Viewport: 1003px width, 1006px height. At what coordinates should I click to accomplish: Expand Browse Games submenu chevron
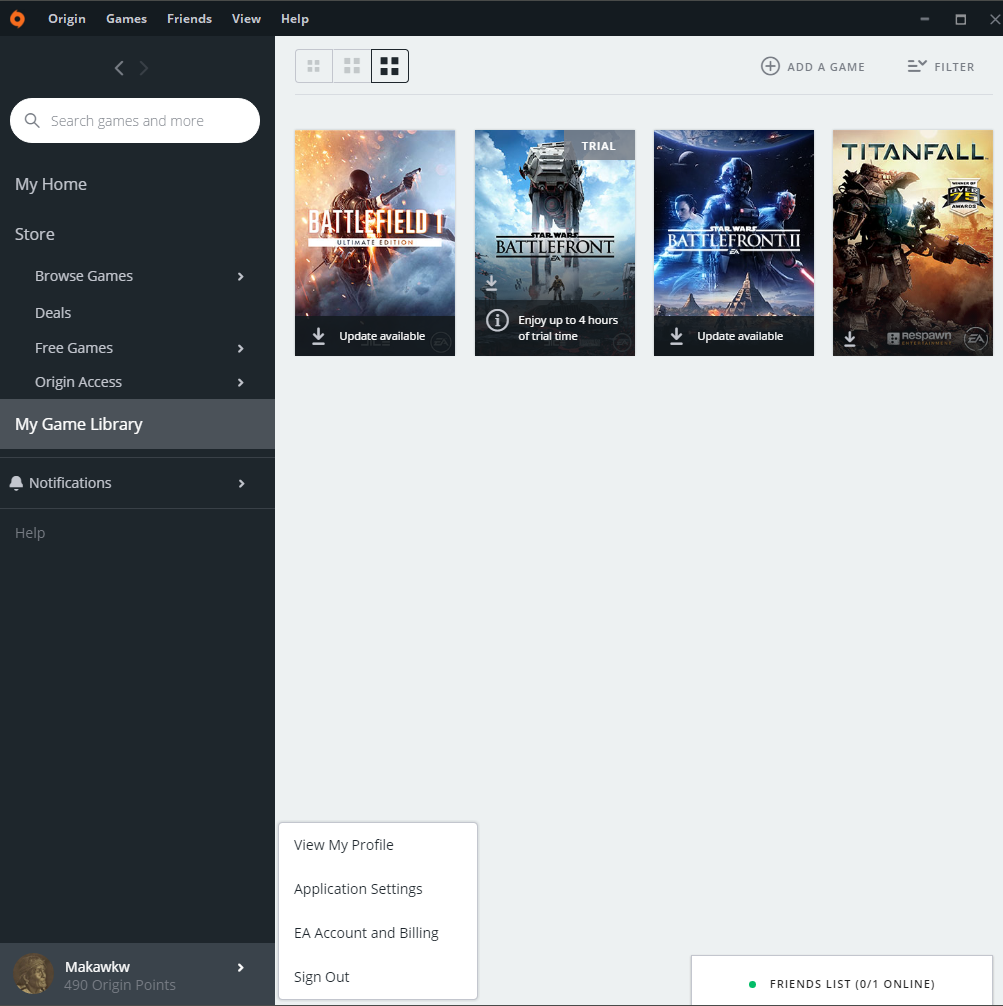pos(241,277)
